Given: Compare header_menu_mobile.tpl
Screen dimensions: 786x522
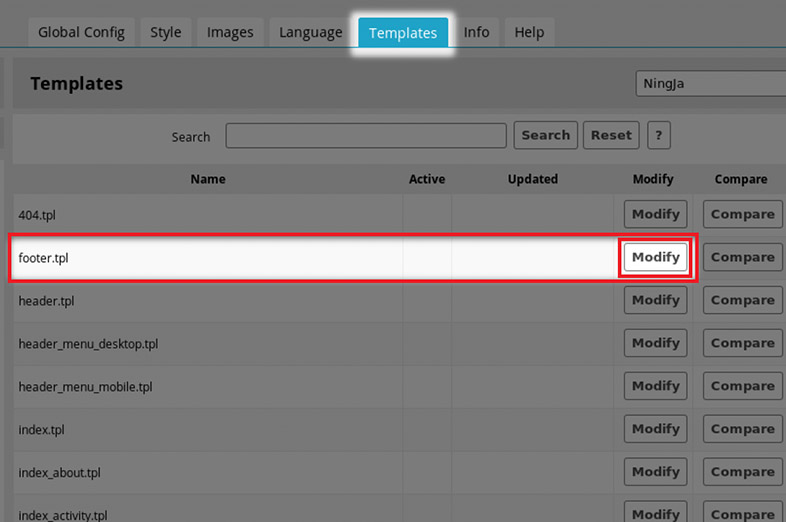Looking at the screenshot, I should (743, 386).
